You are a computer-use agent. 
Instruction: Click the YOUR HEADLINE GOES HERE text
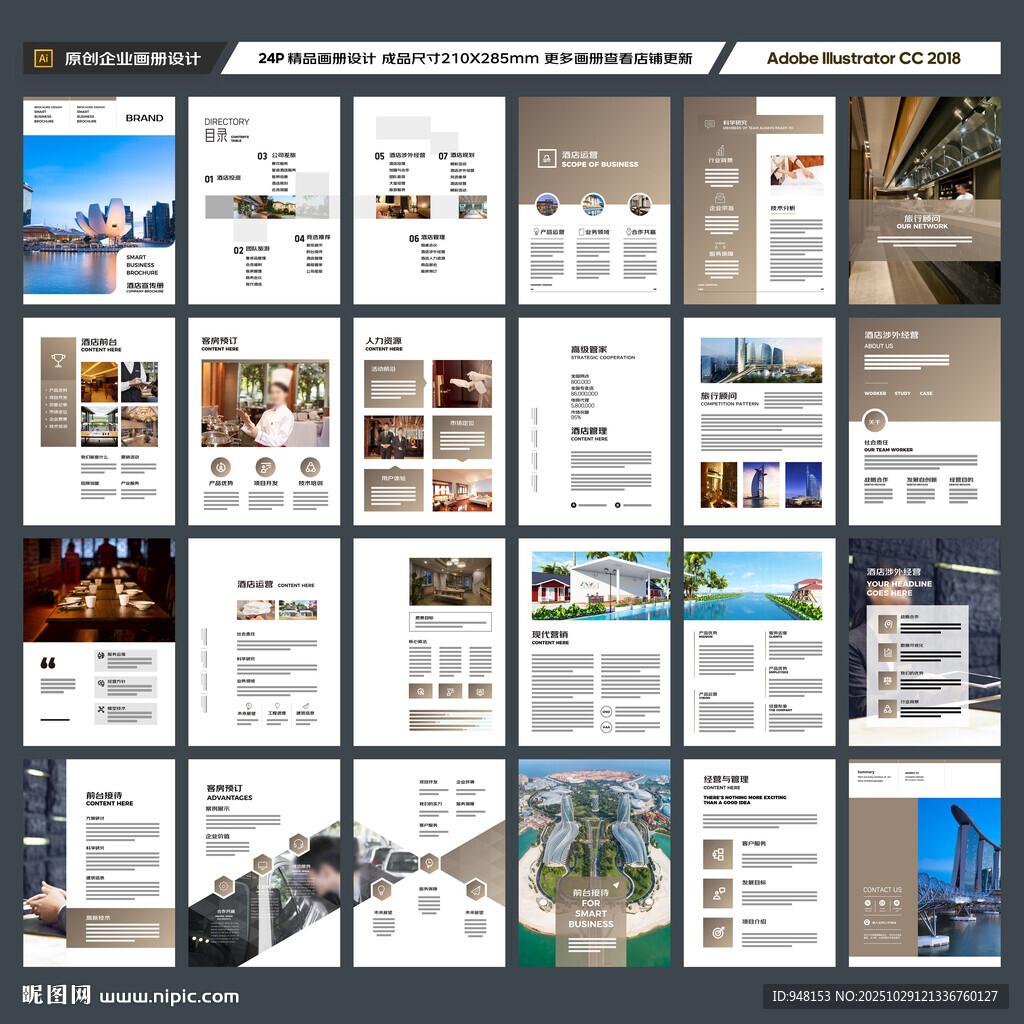[899, 588]
